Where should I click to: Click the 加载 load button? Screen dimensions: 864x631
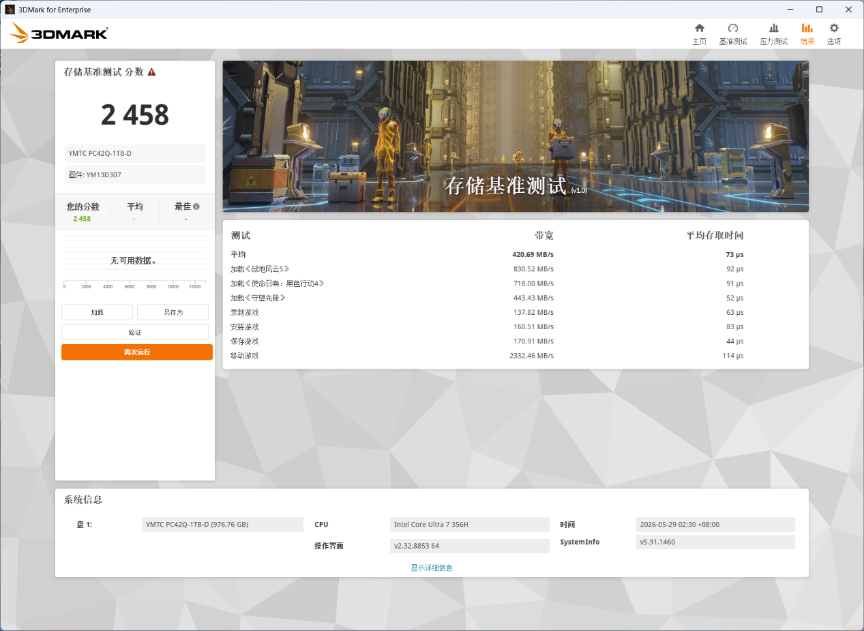(x=97, y=312)
